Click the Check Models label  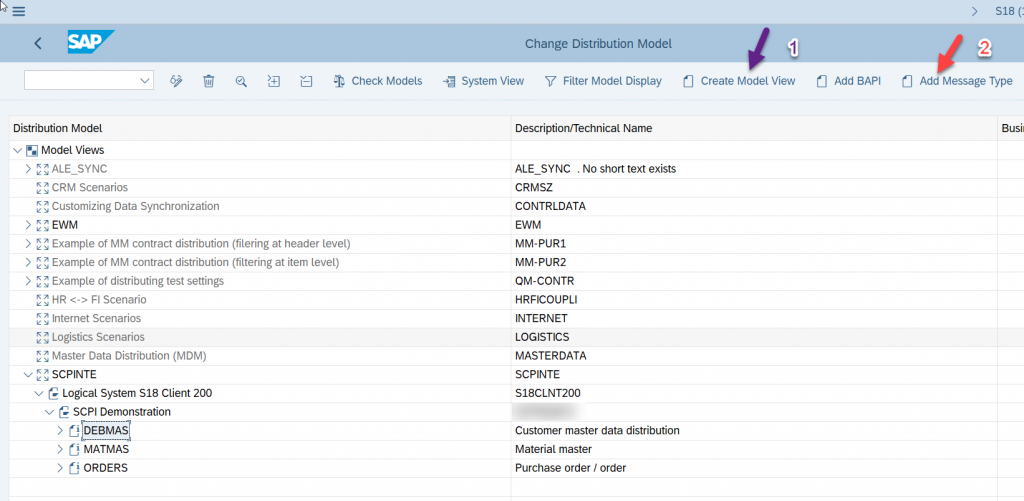(x=387, y=81)
